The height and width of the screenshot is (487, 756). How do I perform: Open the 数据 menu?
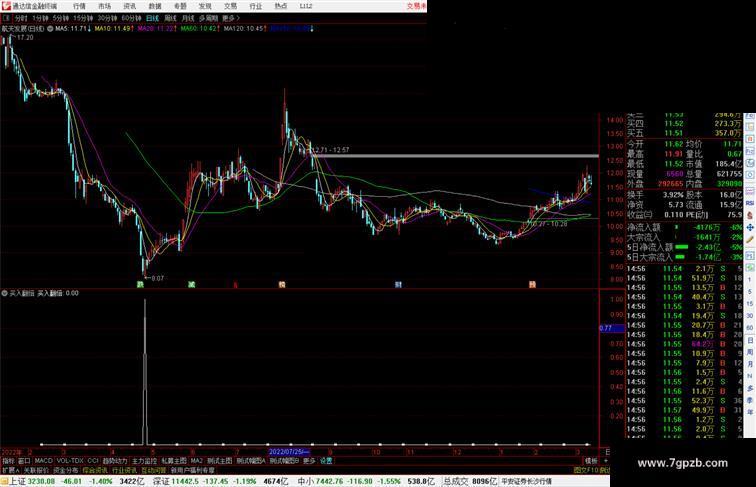coord(155,6)
